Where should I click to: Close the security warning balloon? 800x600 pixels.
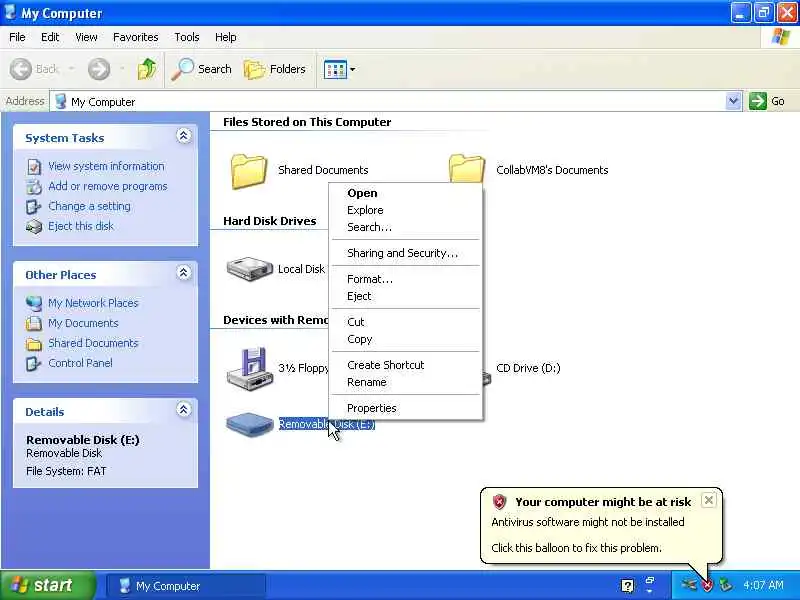click(x=708, y=501)
